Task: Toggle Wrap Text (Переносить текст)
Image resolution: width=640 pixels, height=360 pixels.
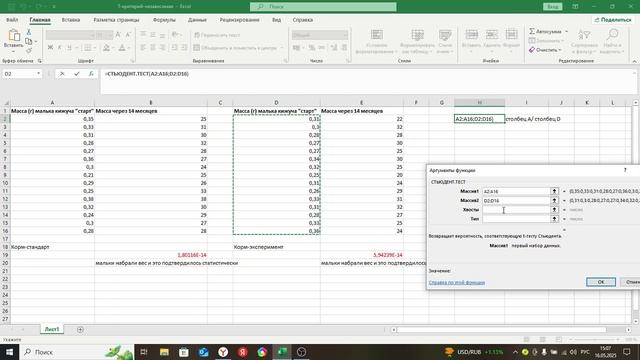Action: click(x=217, y=35)
